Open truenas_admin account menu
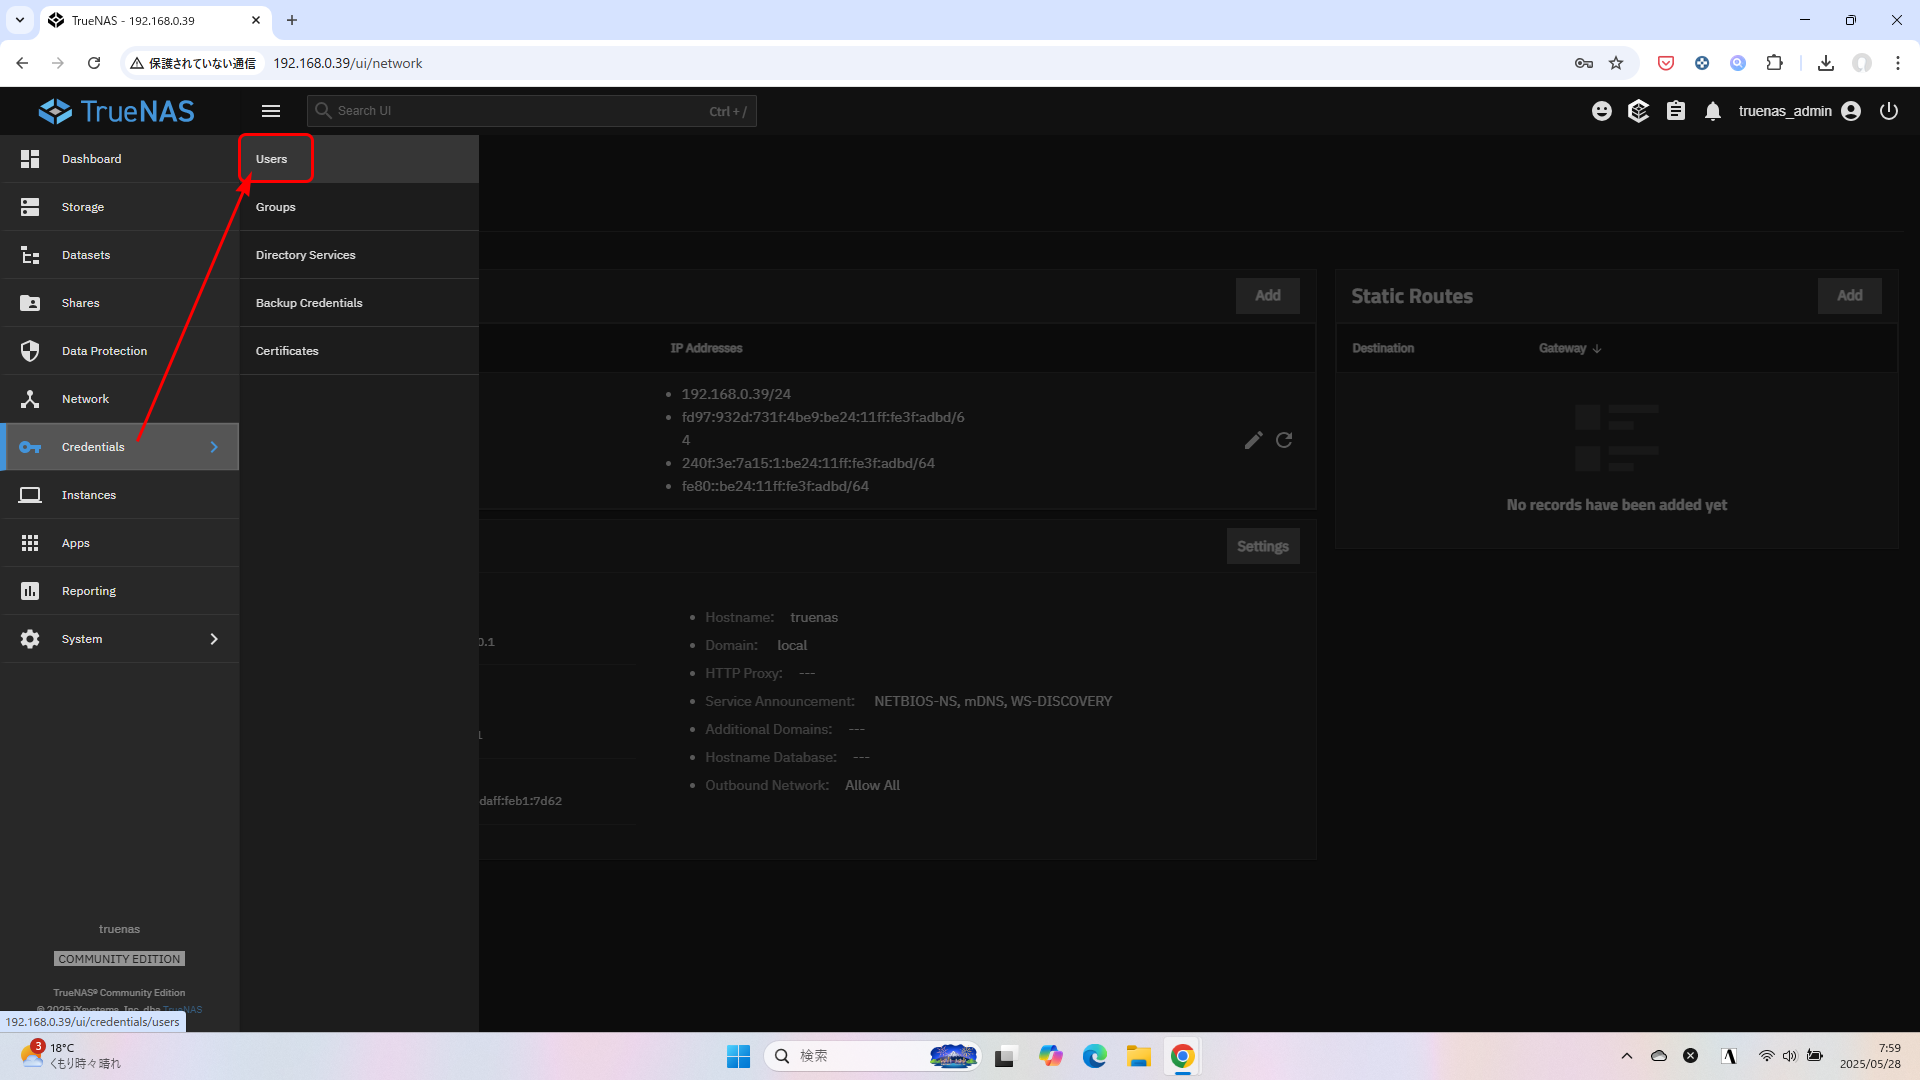 coord(1799,111)
